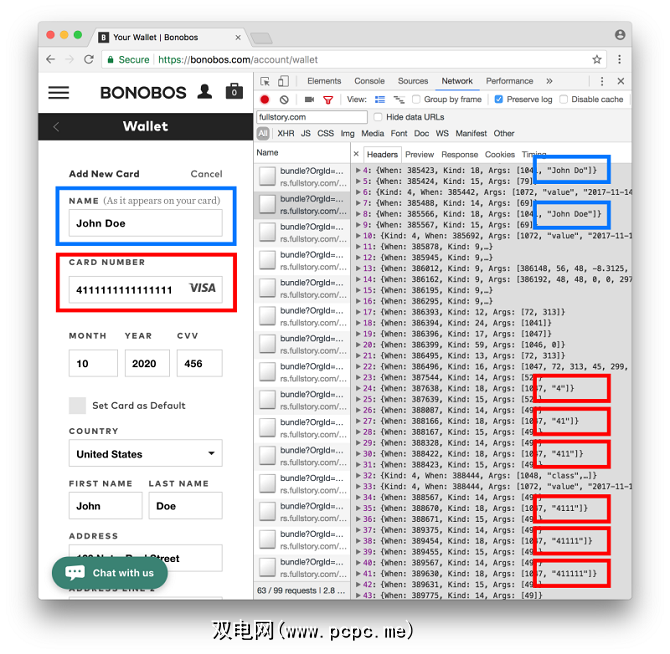
Task: Expand log entry 4 with "John Do"
Action: pos(359,170)
